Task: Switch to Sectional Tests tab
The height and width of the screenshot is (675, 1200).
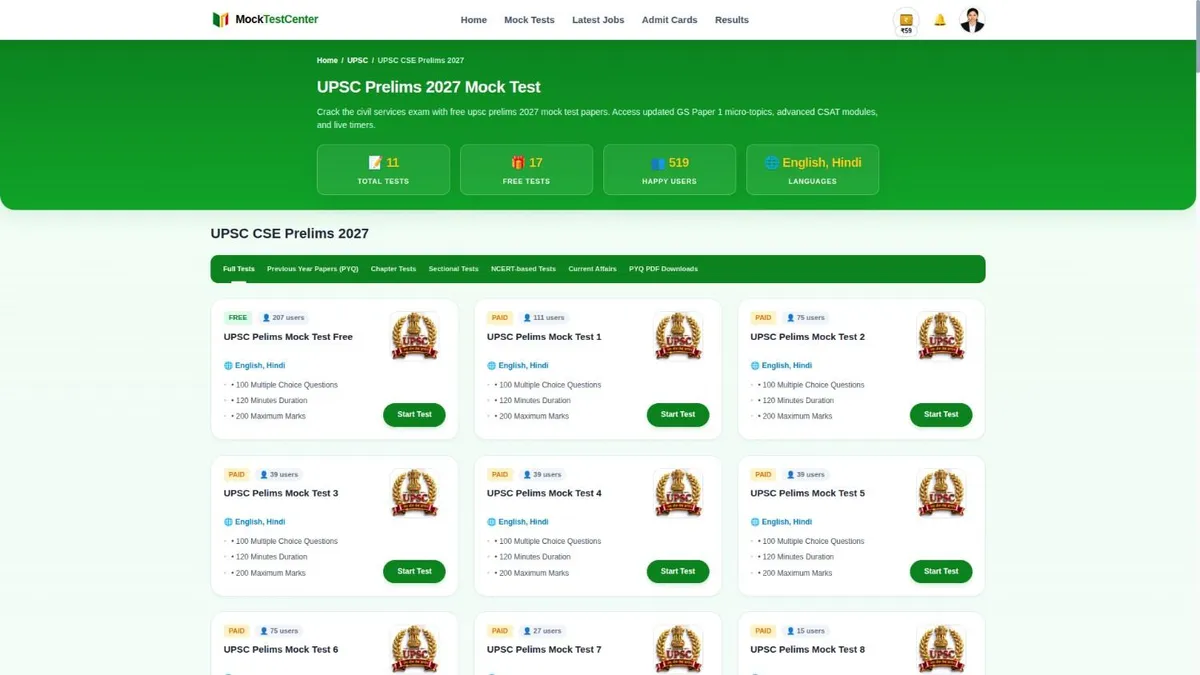Action: [x=454, y=269]
